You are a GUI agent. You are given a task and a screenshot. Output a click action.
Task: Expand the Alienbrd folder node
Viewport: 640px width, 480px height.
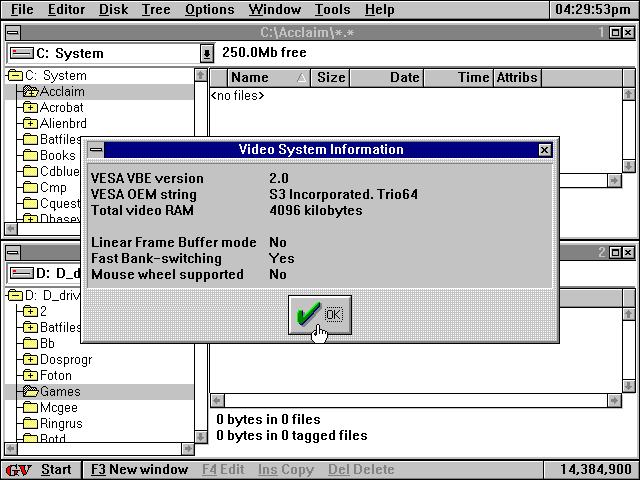pyautogui.click(x=30, y=124)
